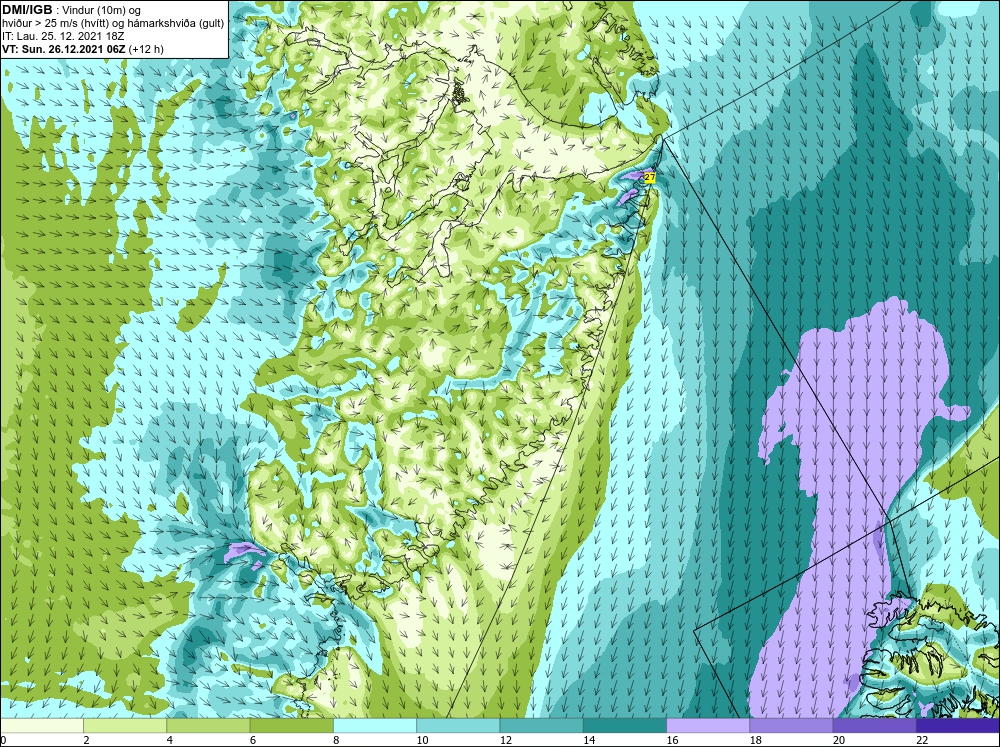Select the 16–18 m/s light purple legend swatch
The width and height of the screenshot is (1000, 747).
[708, 726]
